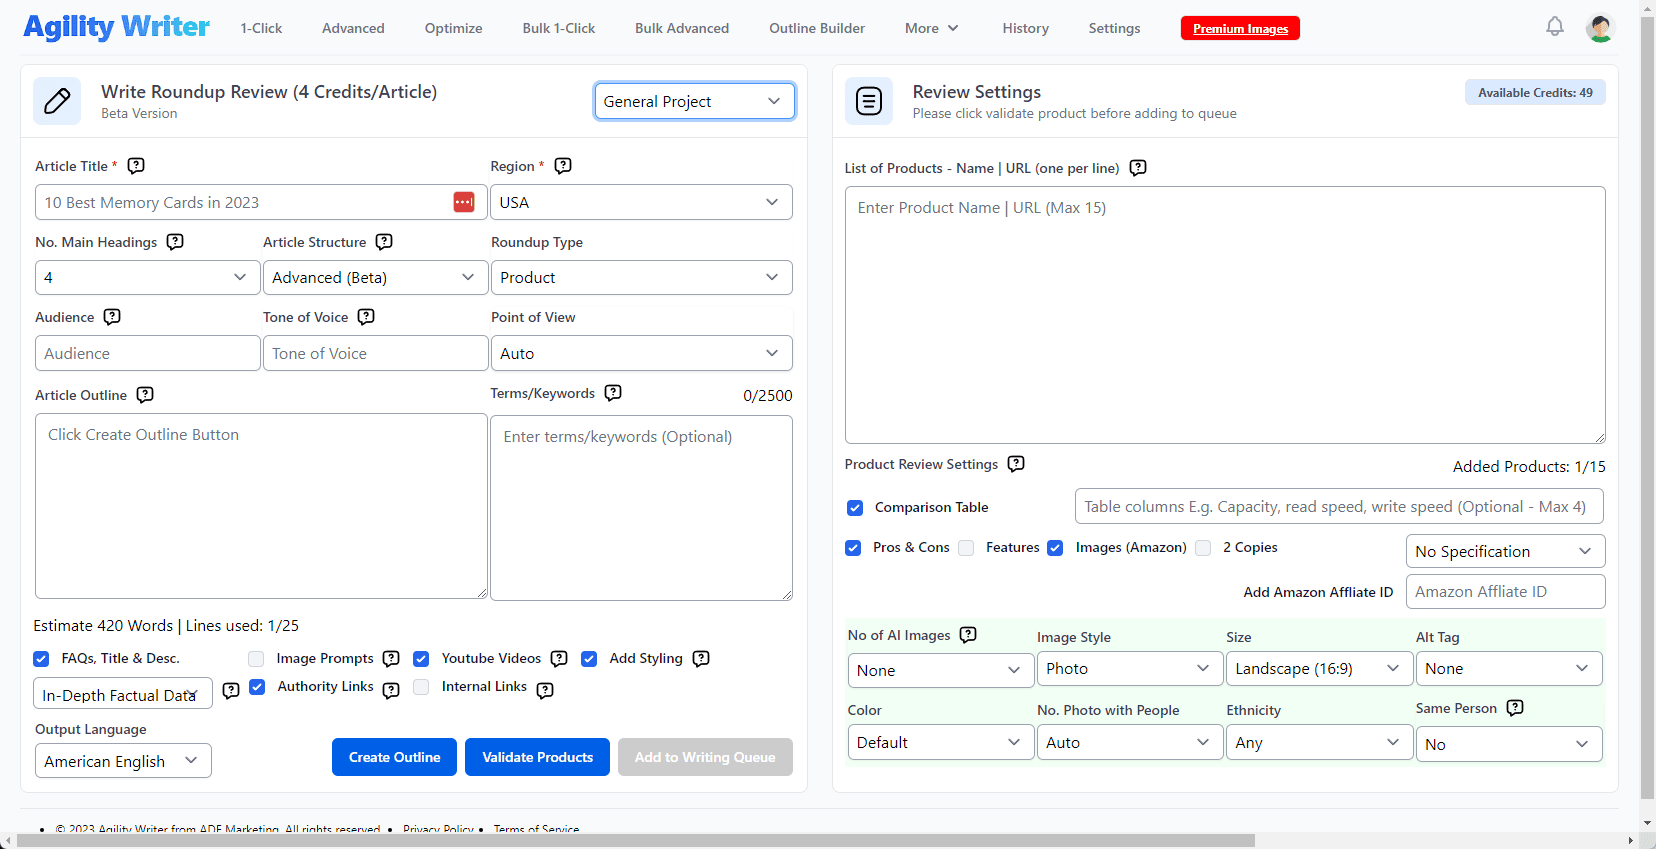Open the Region USA dropdown
Screen dimensions: 1656x849
tap(641, 202)
